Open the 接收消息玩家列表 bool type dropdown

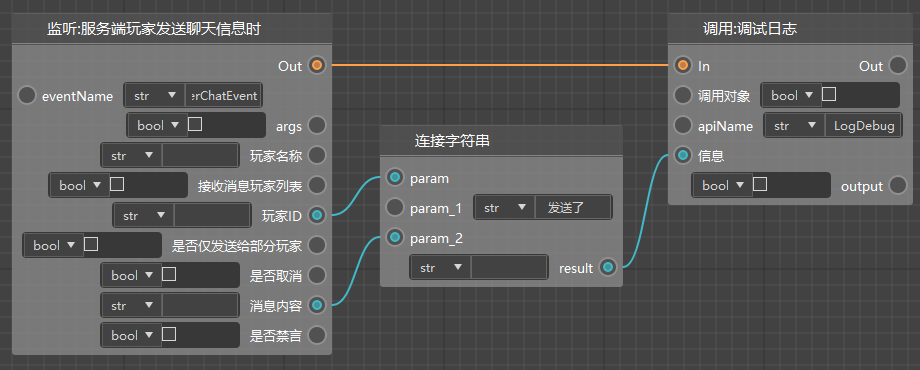(80, 185)
